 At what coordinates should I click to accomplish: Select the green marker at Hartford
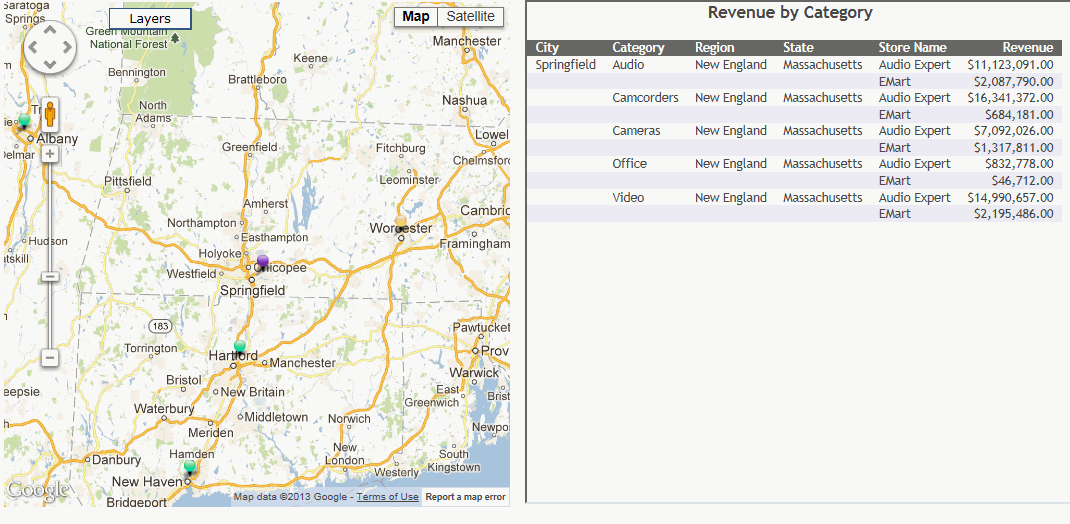click(x=240, y=348)
